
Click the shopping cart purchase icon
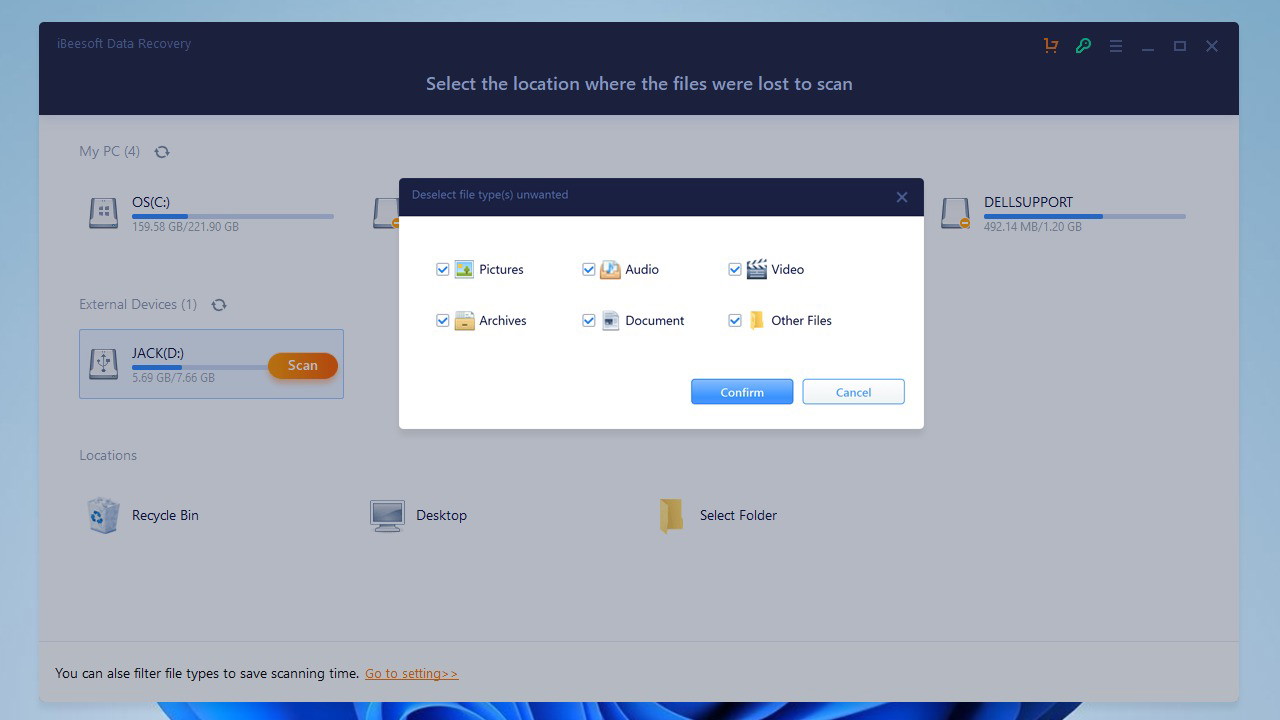pyautogui.click(x=1050, y=46)
